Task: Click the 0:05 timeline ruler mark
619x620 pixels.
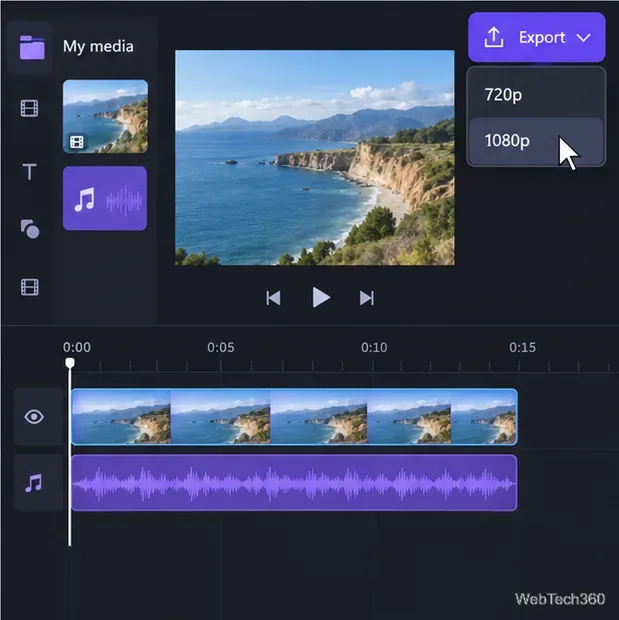Action: [x=221, y=348]
